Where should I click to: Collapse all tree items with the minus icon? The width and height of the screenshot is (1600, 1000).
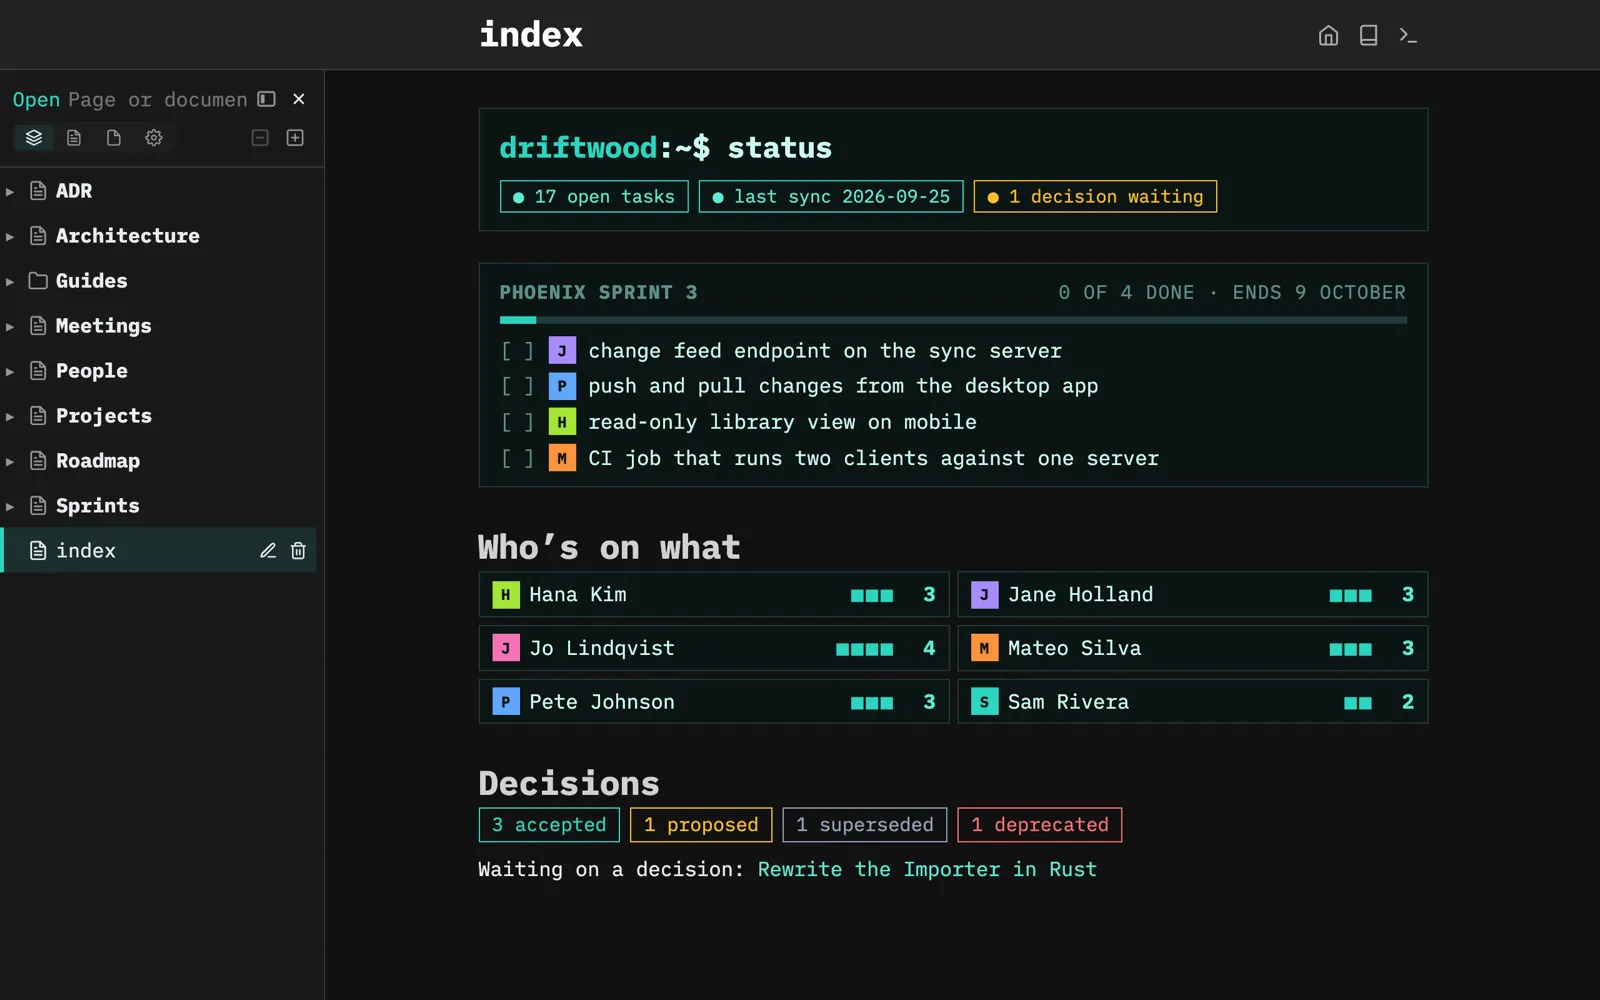pyautogui.click(x=260, y=138)
